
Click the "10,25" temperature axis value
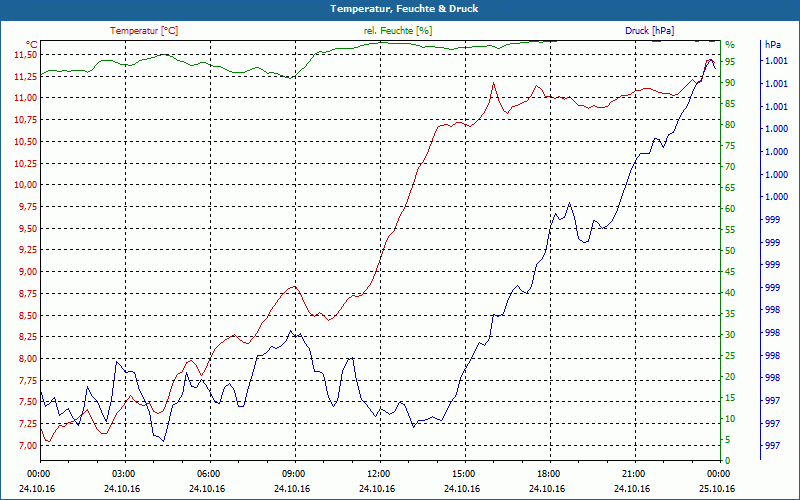[x=26, y=163]
